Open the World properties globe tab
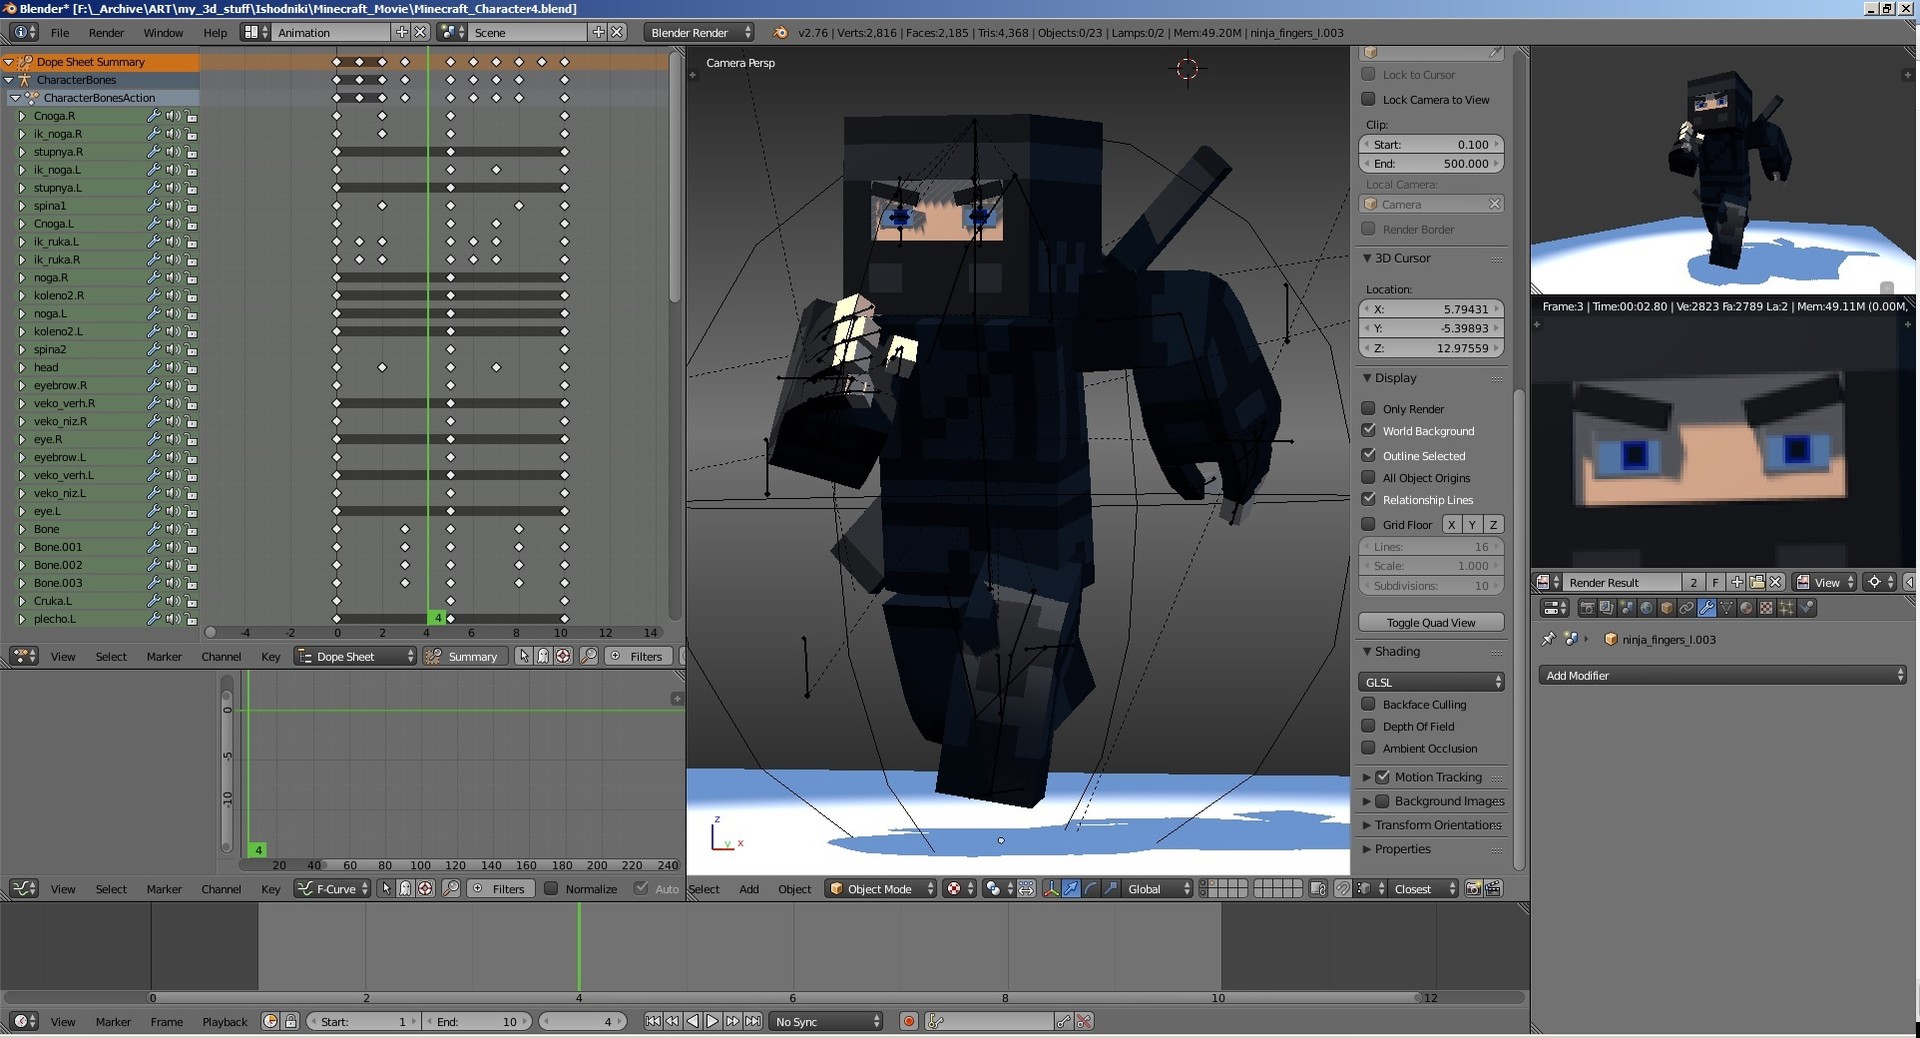 tap(1646, 607)
